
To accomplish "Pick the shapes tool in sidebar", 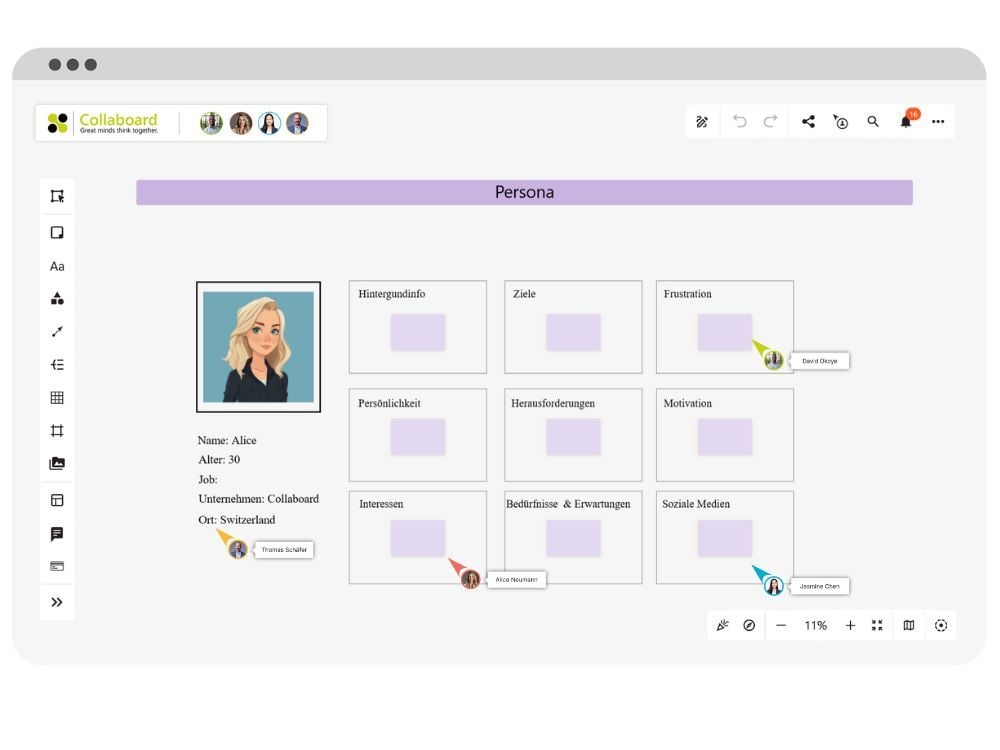I will (57, 299).
